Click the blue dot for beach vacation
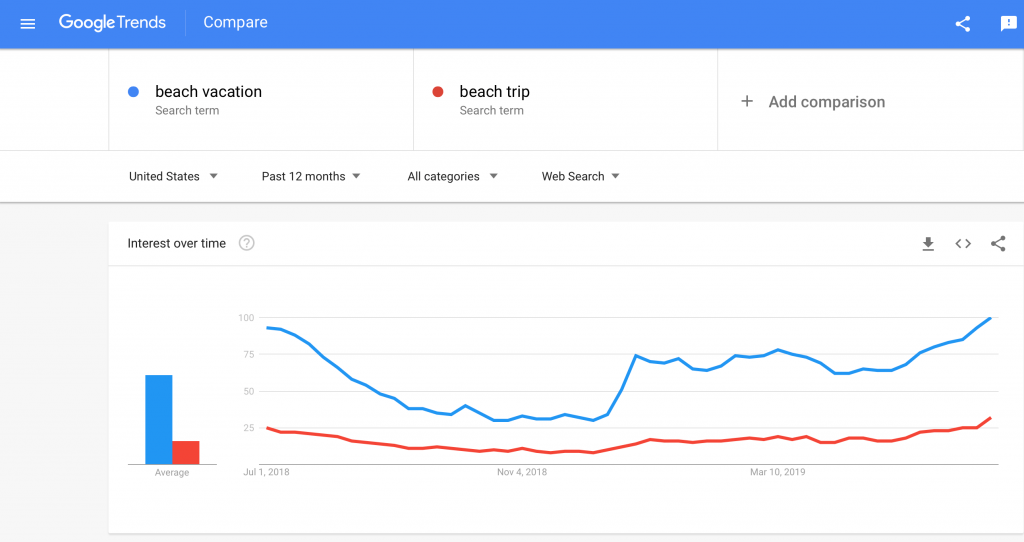 [x=133, y=92]
